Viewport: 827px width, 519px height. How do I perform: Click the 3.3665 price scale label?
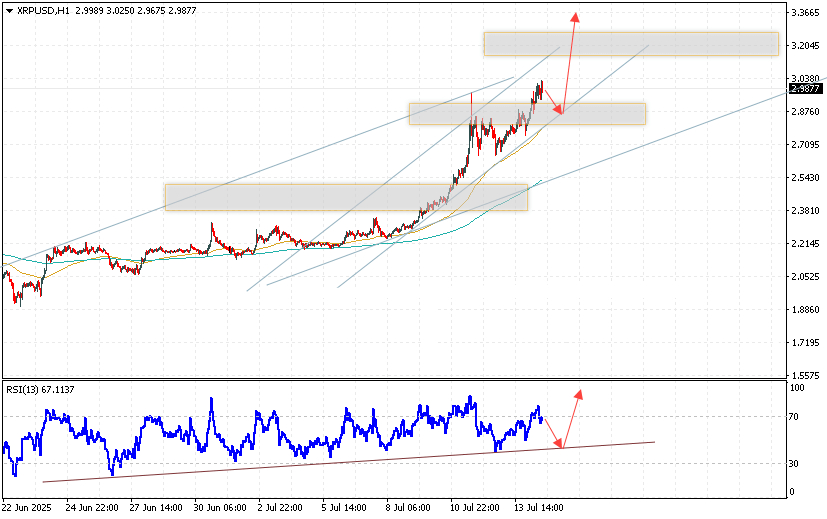(805, 13)
